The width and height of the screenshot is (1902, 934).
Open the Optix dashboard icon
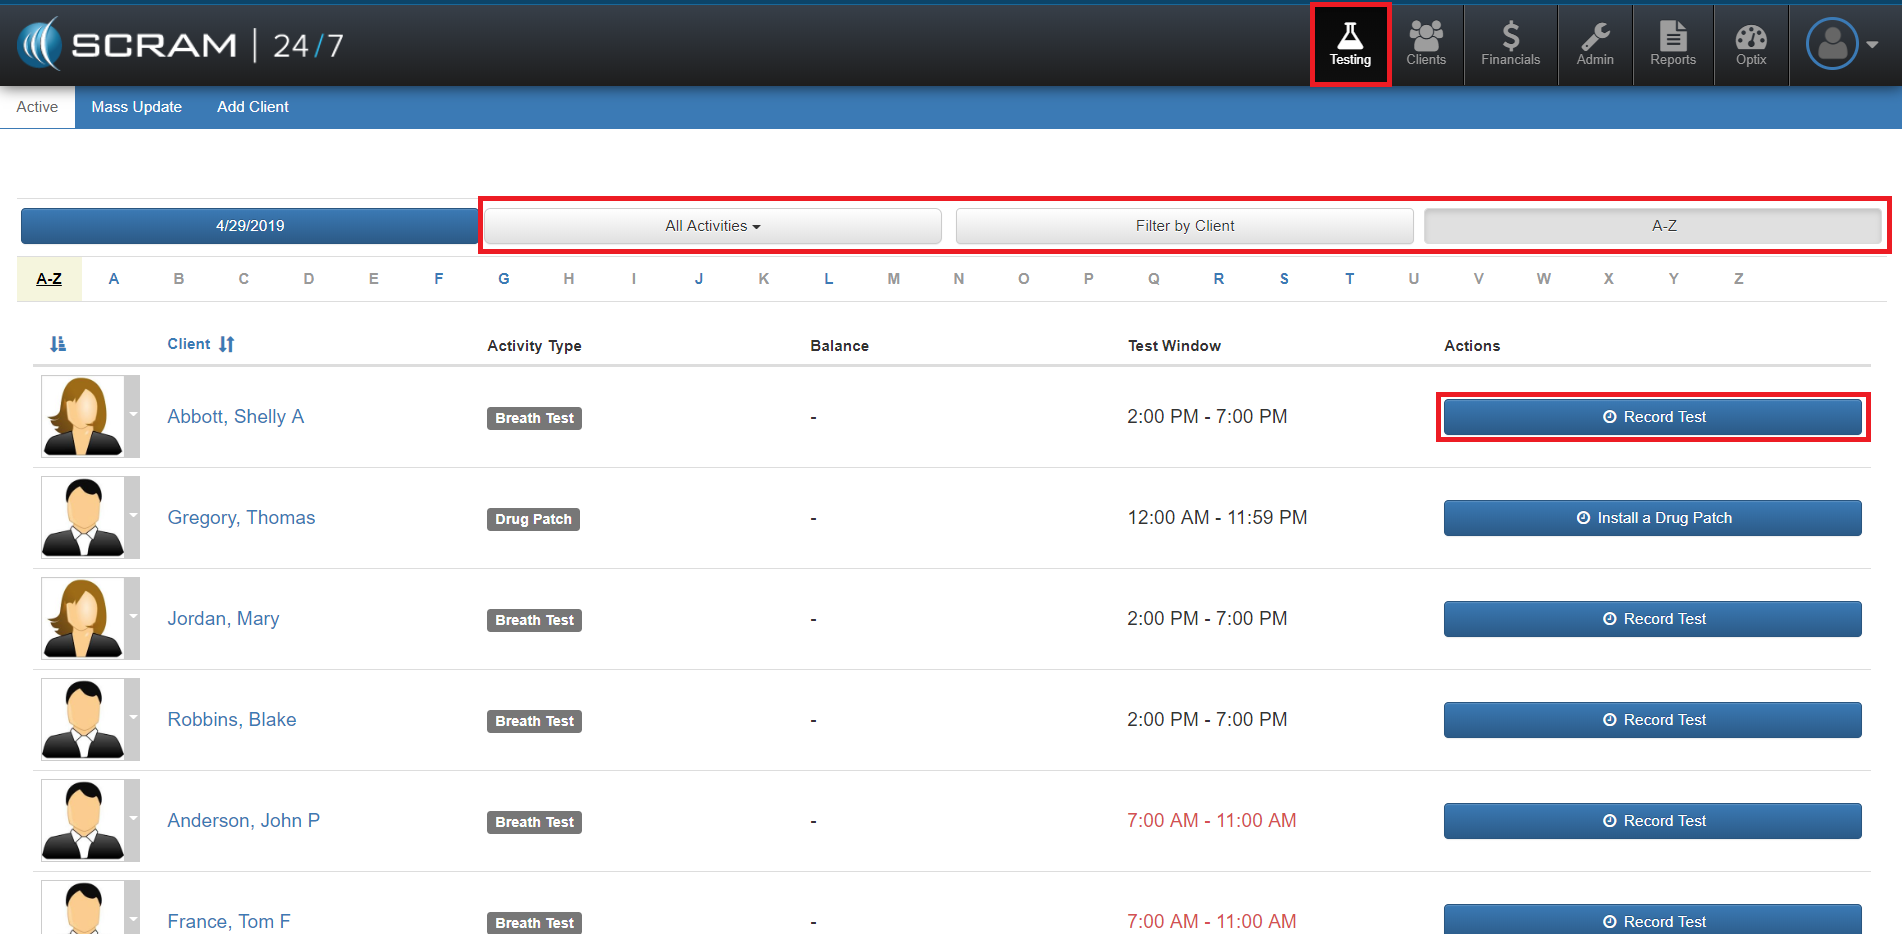click(1750, 44)
